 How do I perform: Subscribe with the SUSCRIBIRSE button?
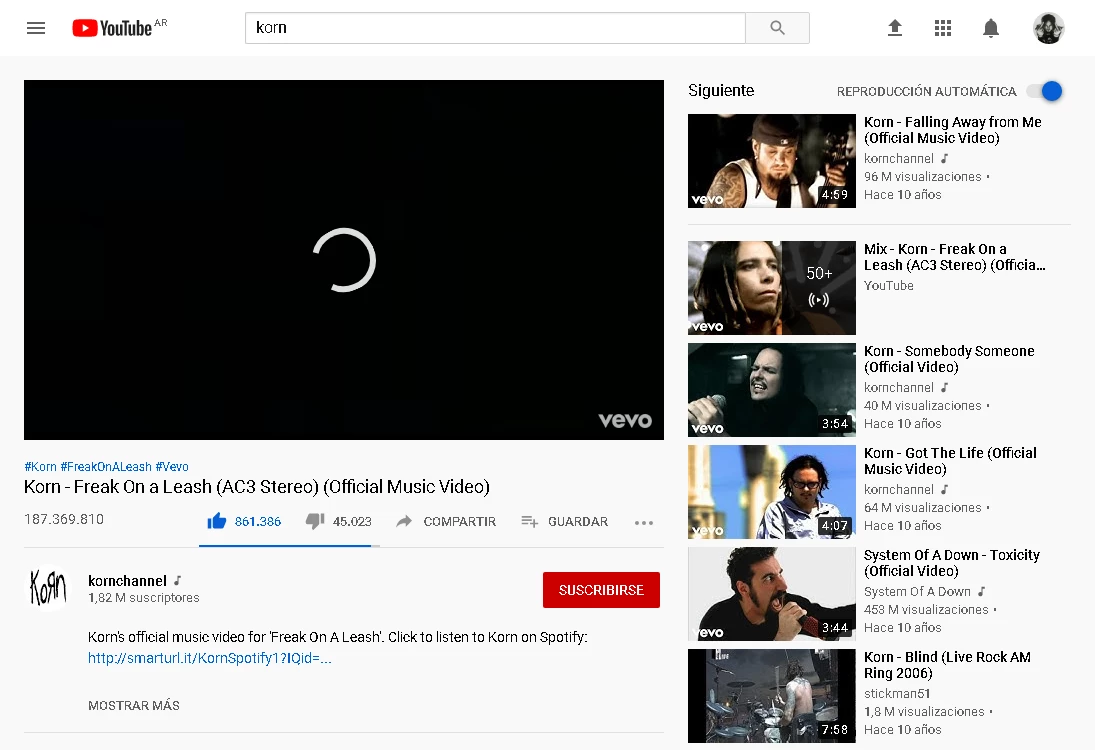coord(601,590)
